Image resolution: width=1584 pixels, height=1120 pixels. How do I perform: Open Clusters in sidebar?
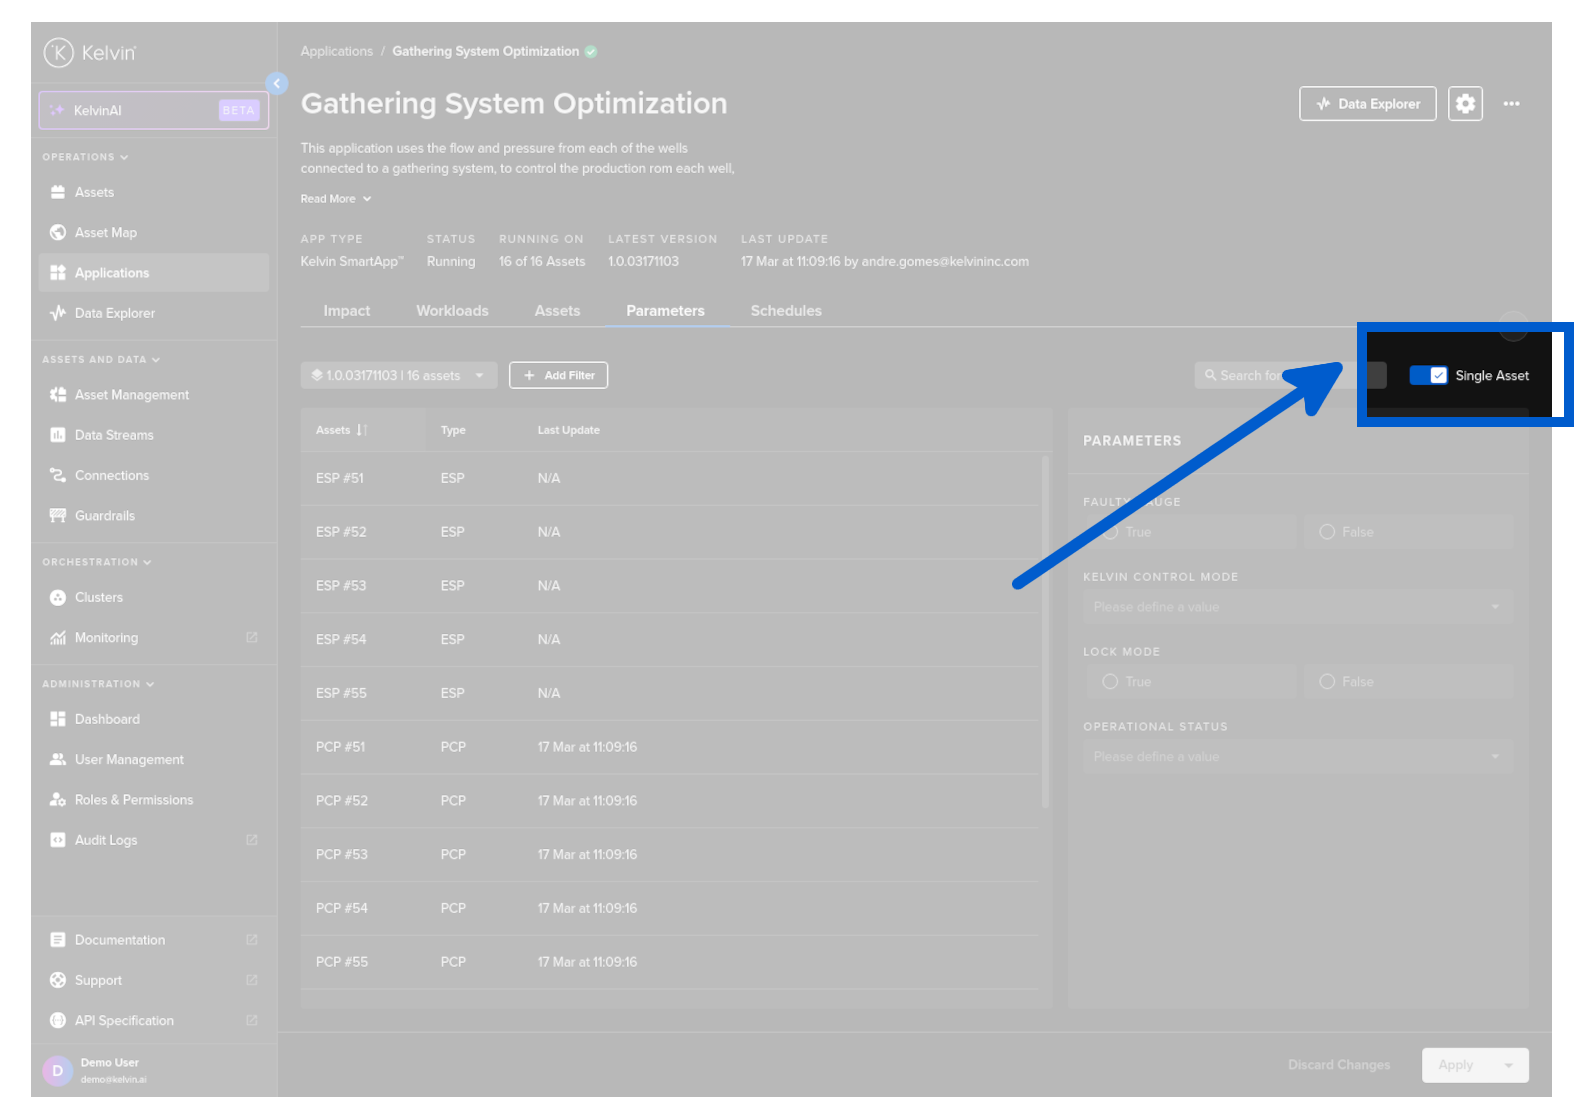pos(98,598)
